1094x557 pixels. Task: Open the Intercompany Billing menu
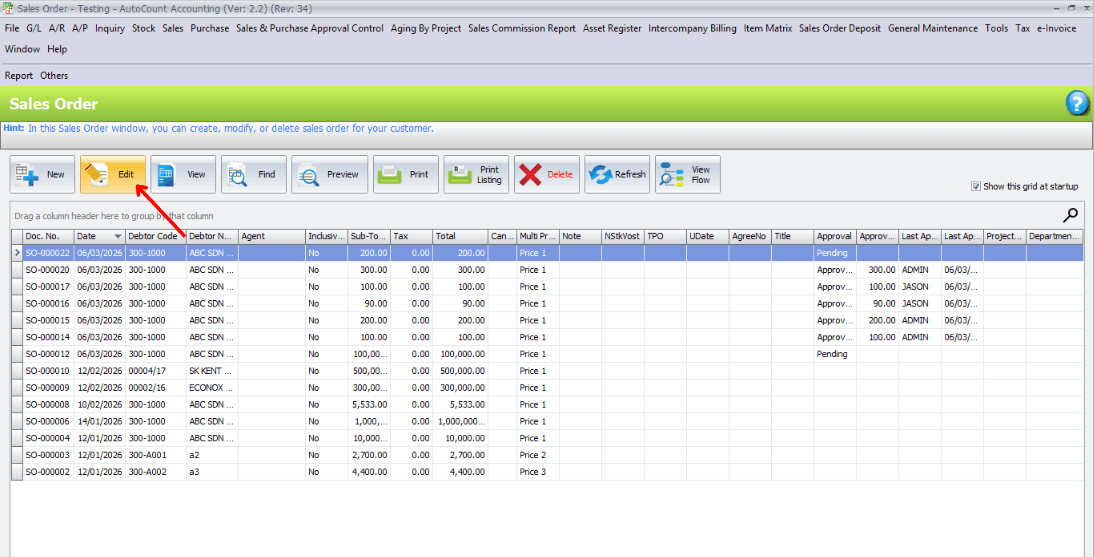[x=692, y=29]
